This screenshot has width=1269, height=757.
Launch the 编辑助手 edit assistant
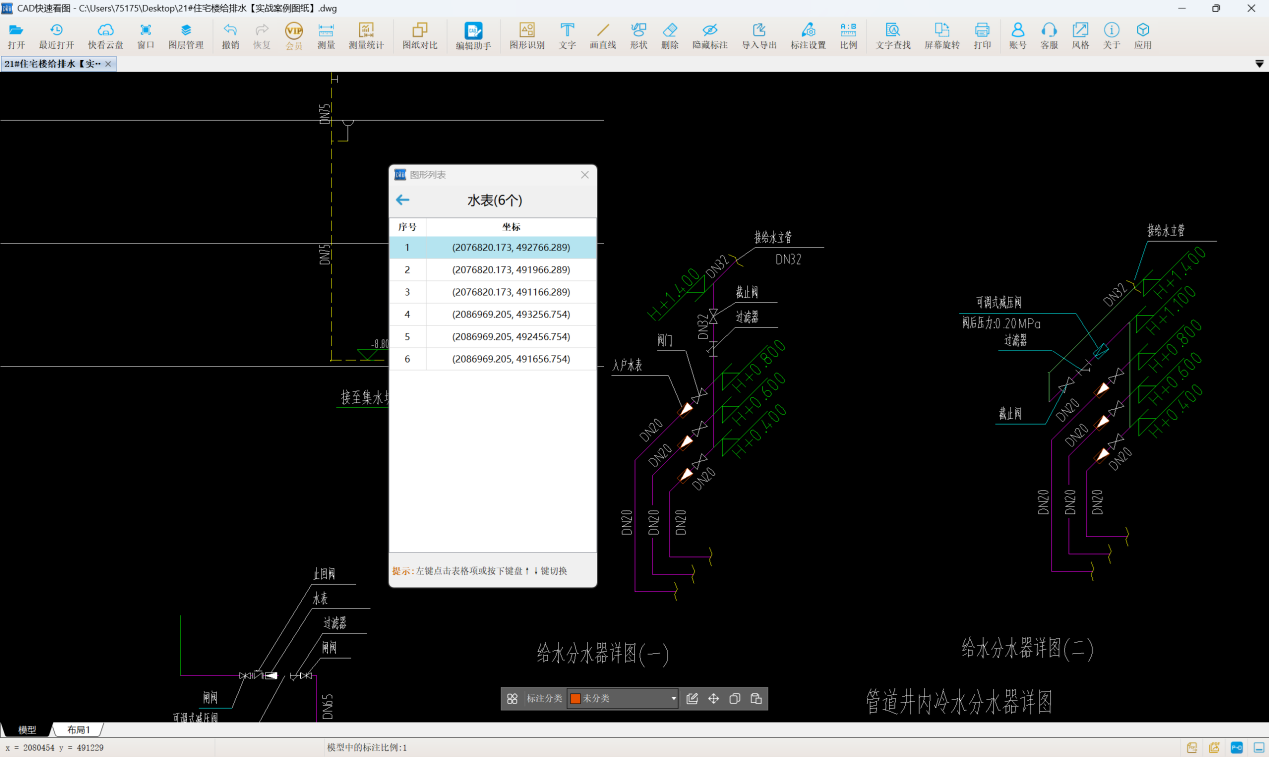(473, 36)
